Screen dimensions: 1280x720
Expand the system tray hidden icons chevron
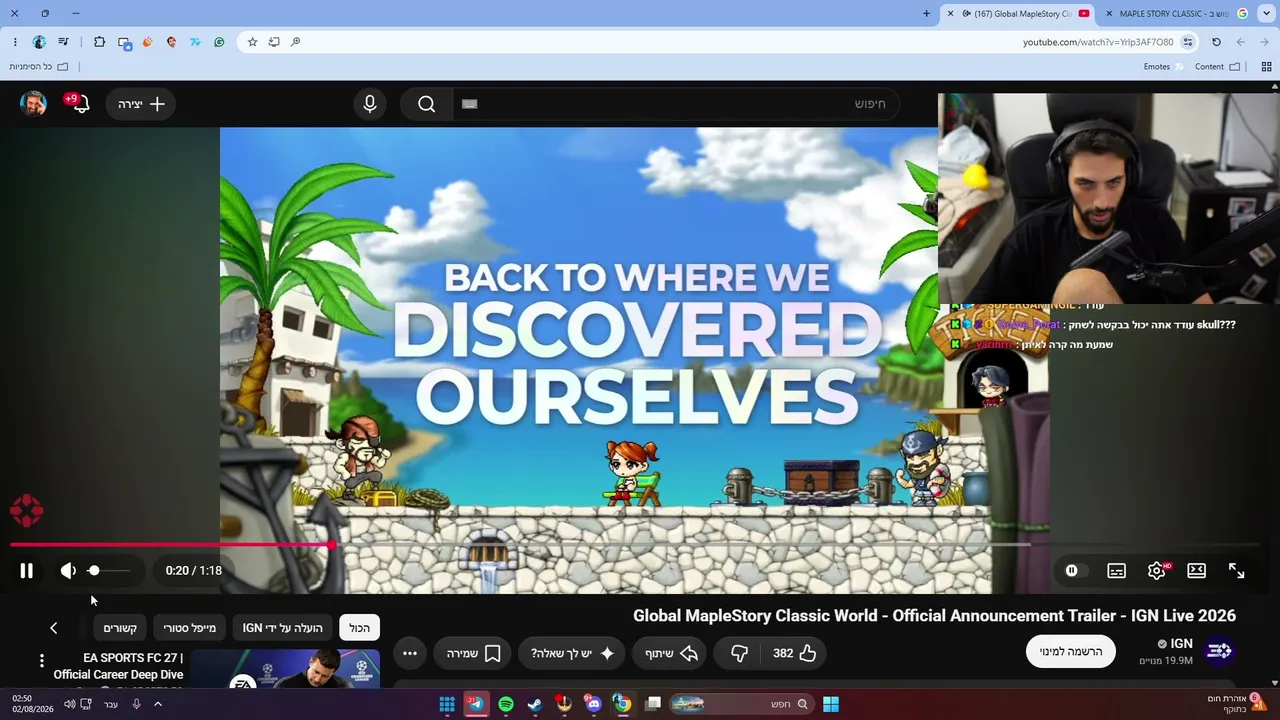point(157,704)
